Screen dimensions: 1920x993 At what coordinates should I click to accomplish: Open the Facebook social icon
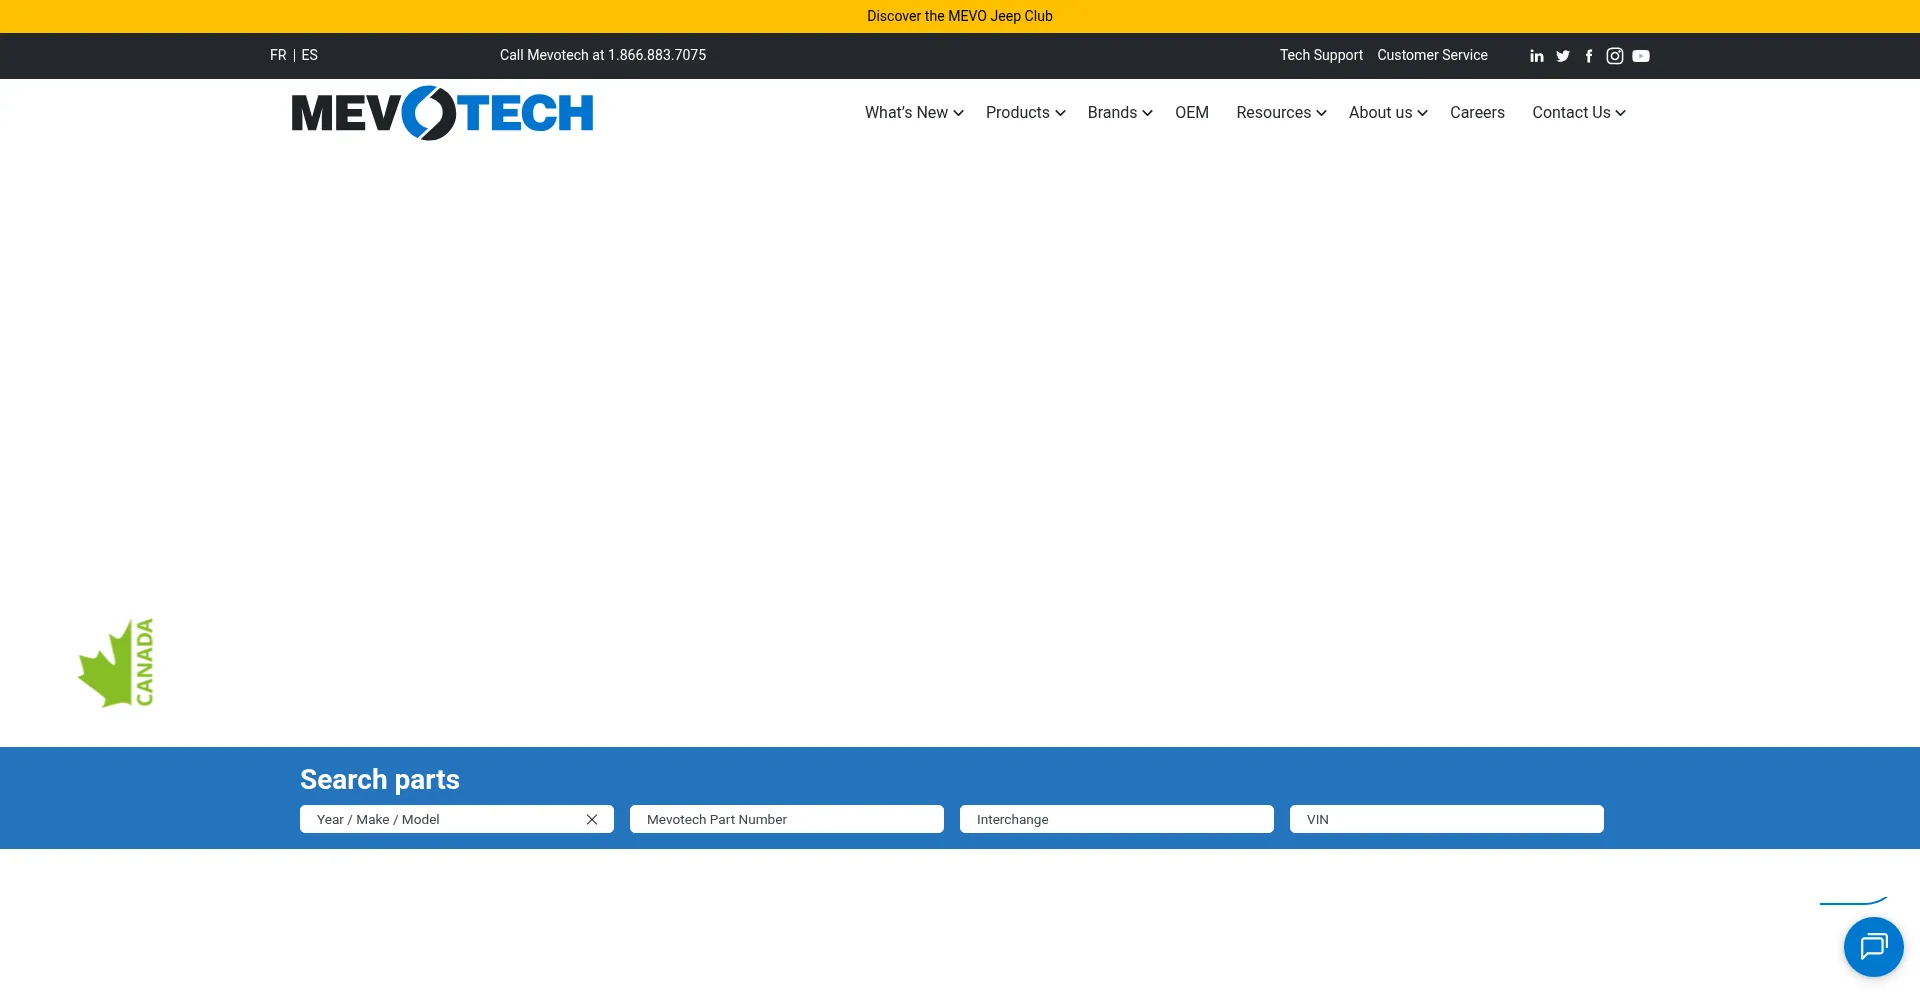(x=1589, y=56)
